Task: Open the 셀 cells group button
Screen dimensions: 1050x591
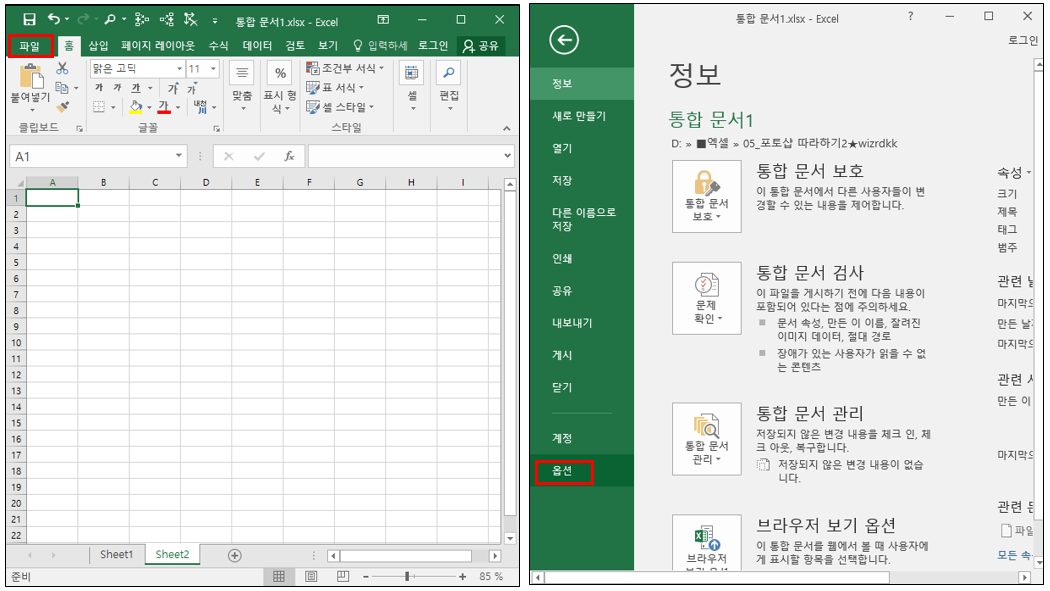Action: pos(412,85)
